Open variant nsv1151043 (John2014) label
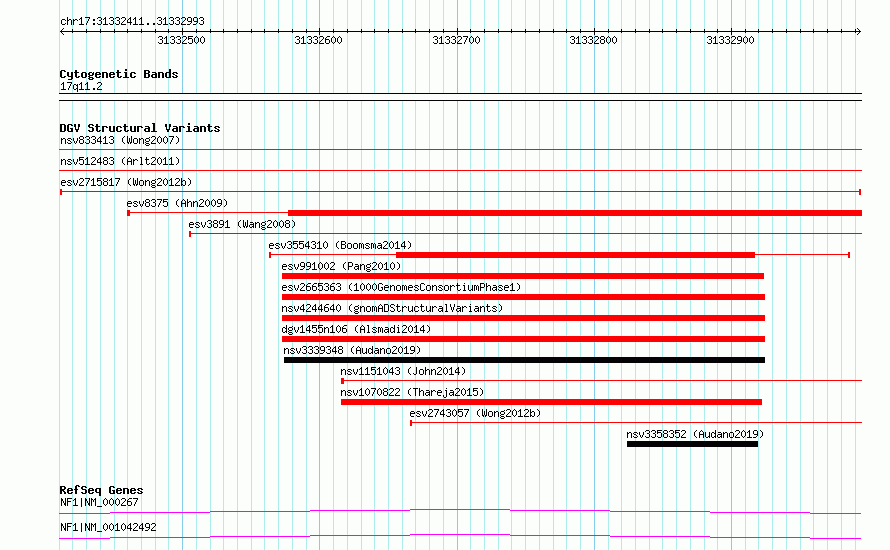Image resolution: width=890 pixels, height=550 pixels. [403, 371]
